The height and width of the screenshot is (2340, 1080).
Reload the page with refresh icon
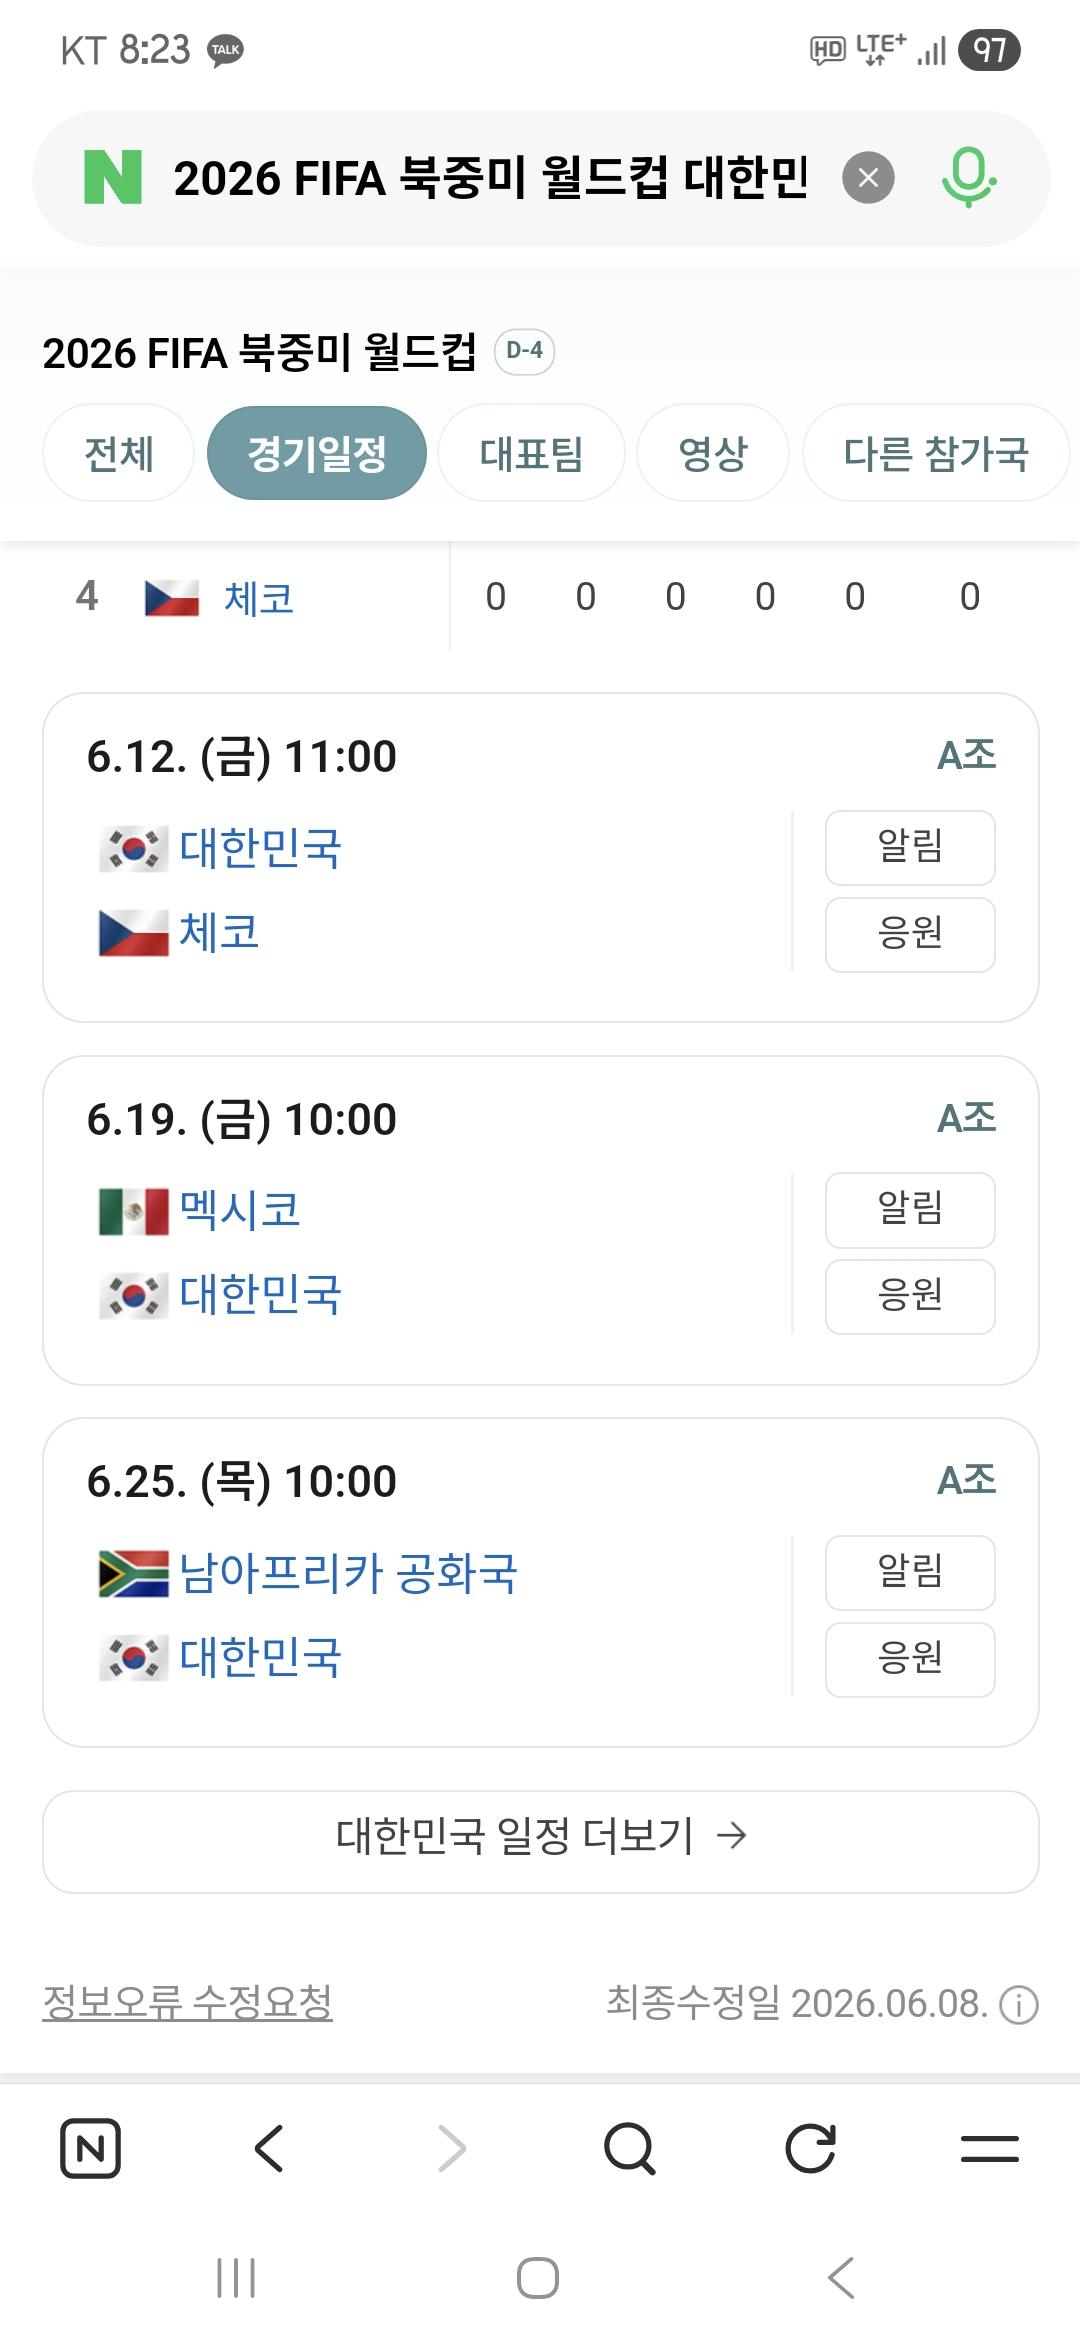click(x=810, y=2148)
